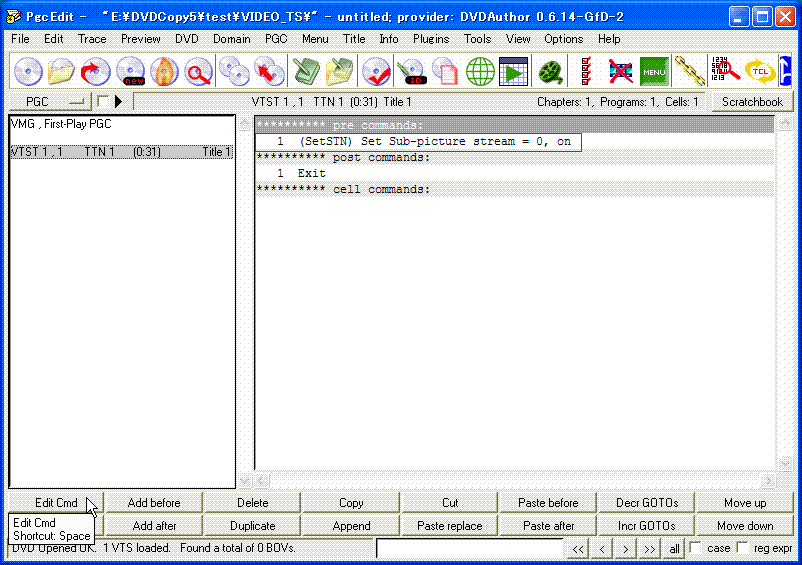Click the open folder toolbar icon
The height and width of the screenshot is (565, 802).
61,71
